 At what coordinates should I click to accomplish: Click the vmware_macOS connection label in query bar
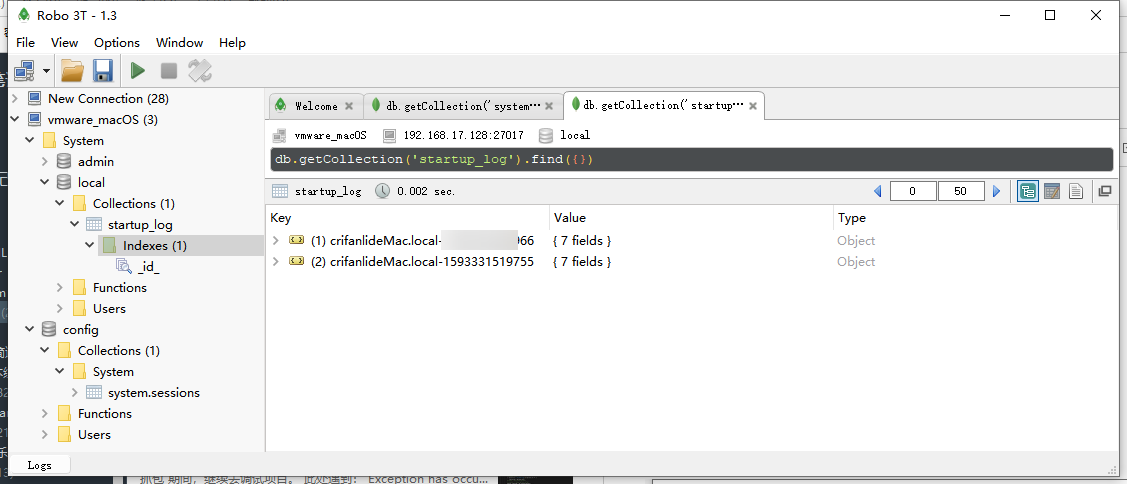[331, 135]
